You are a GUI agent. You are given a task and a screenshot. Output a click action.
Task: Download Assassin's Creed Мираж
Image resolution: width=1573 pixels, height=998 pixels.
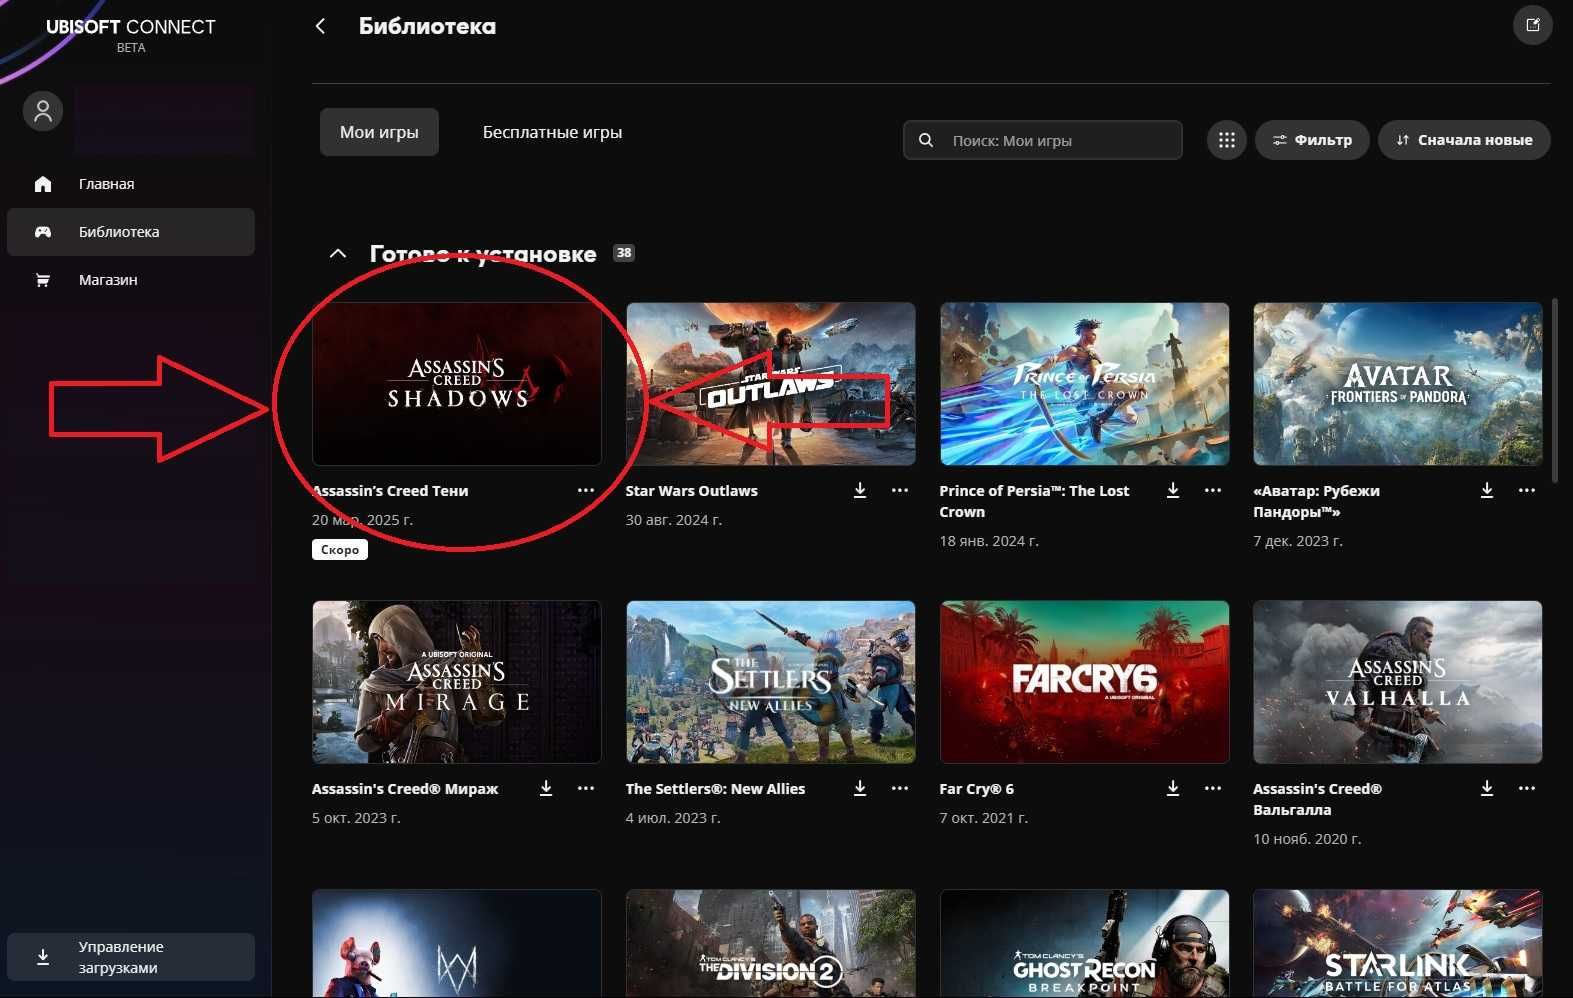click(546, 788)
